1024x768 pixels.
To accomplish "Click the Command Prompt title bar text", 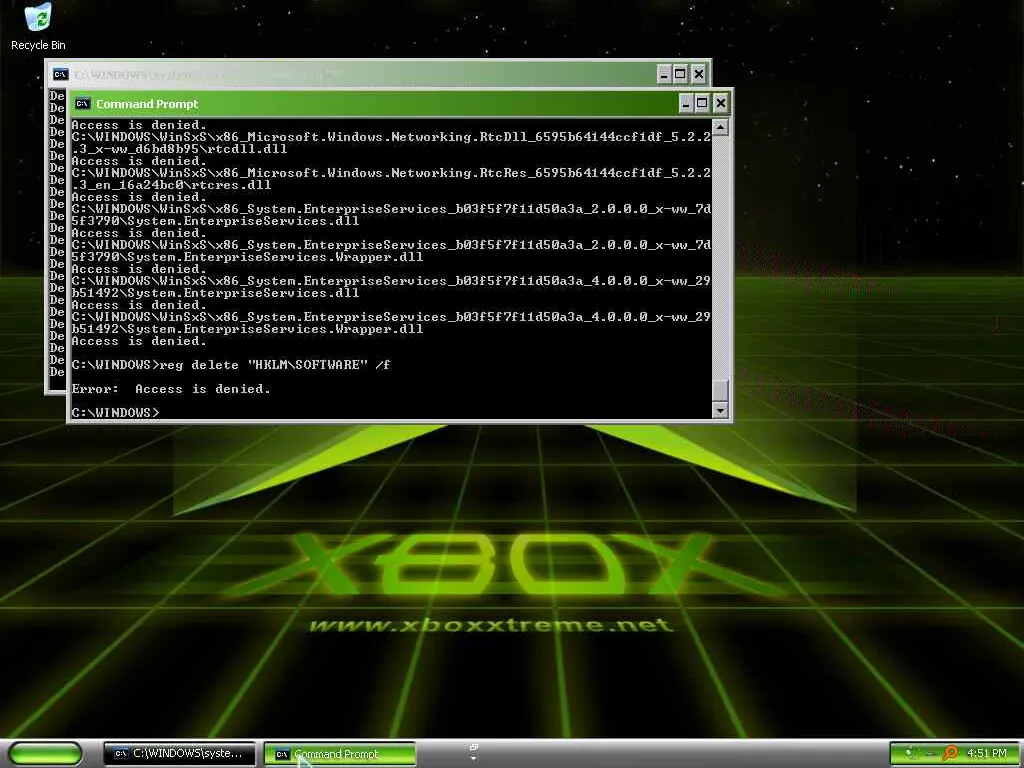I will (147, 104).
